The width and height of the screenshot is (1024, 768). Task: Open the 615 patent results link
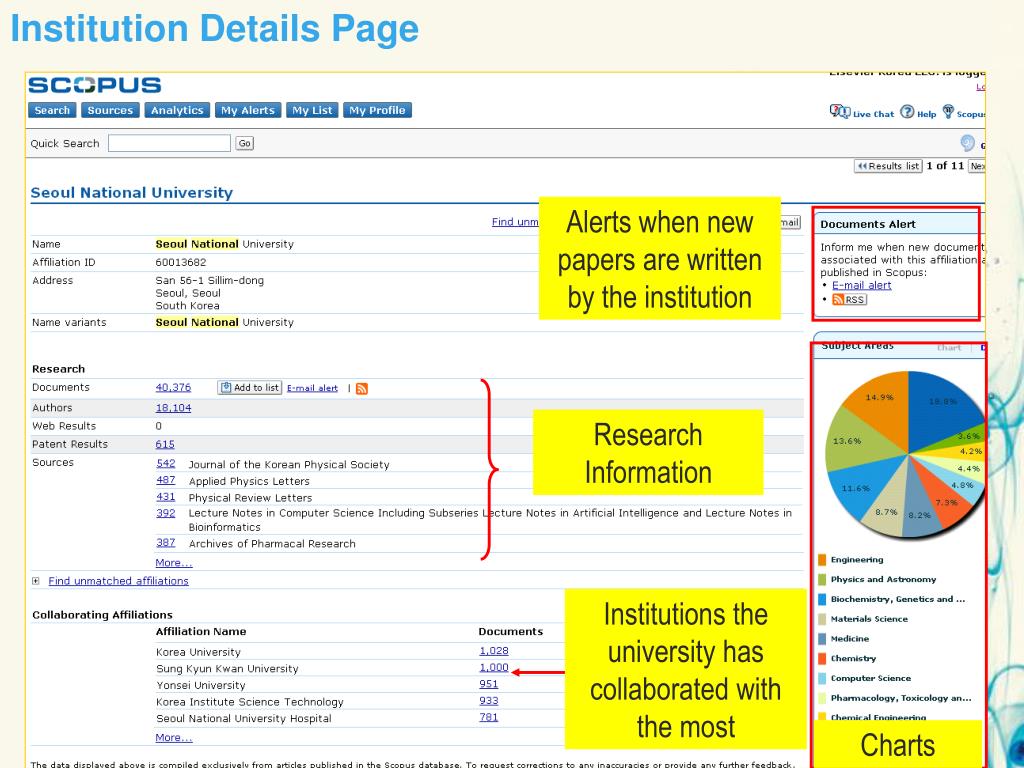click(x=165, y=444)
